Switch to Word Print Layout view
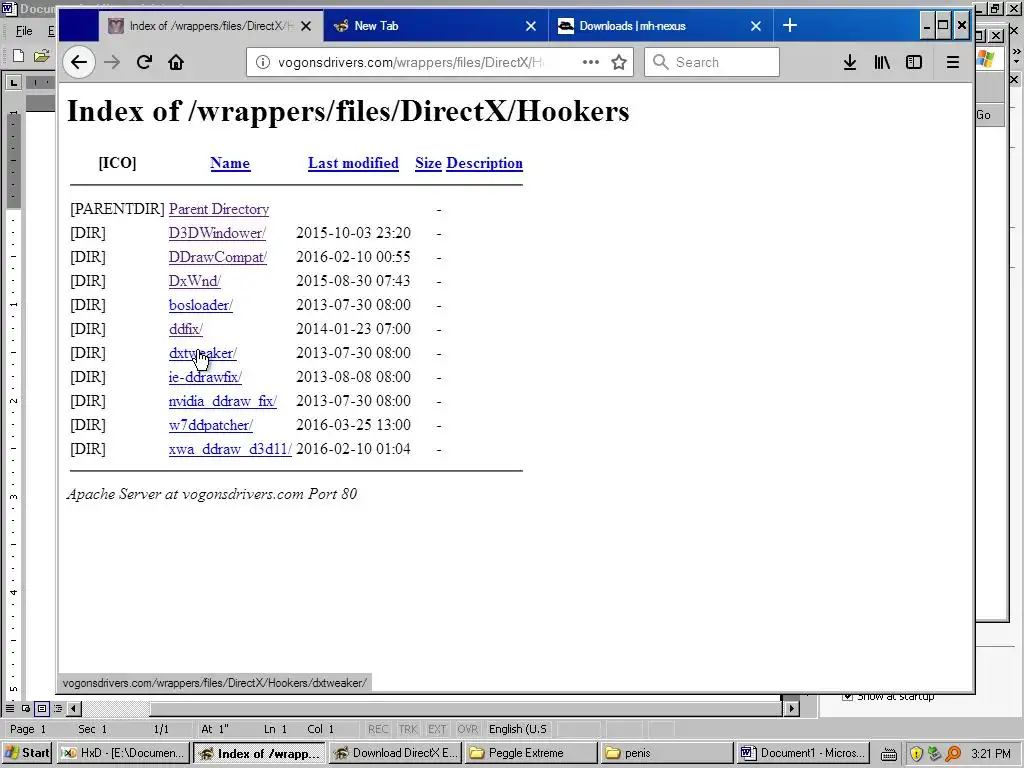 click(x=42, y=708)
